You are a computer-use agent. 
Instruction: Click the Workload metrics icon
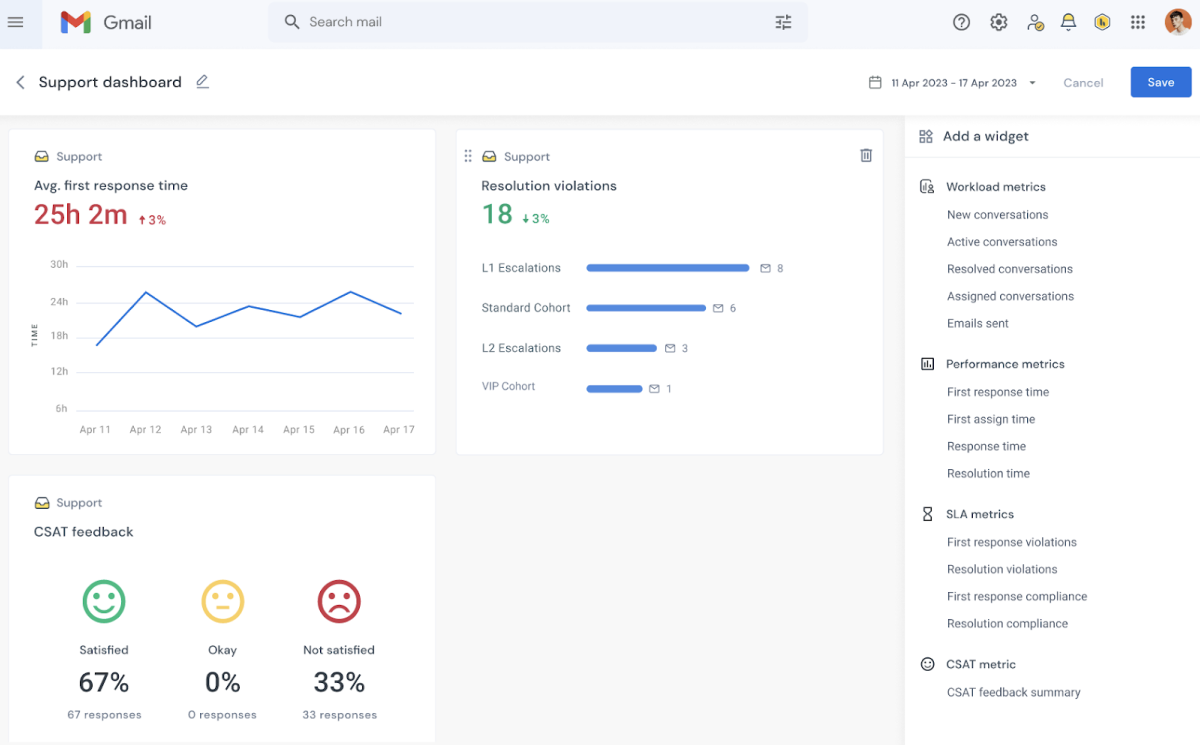click(927, 187)
